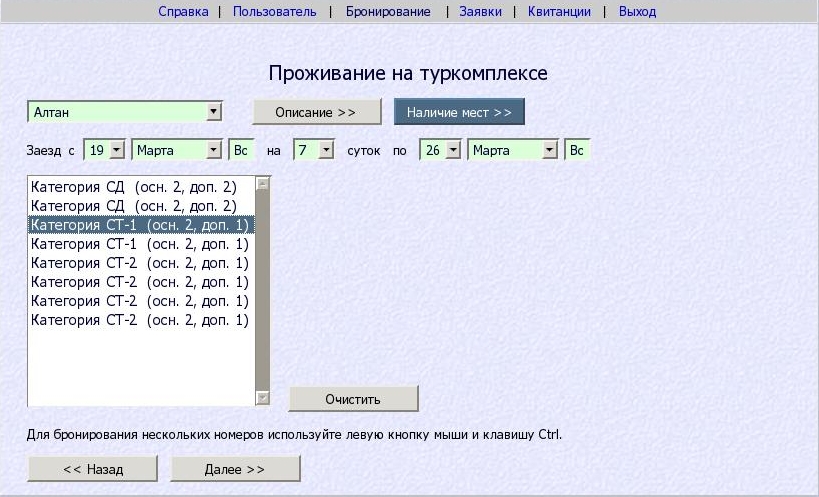Proceed with the Далее >> button

[235, 469]
